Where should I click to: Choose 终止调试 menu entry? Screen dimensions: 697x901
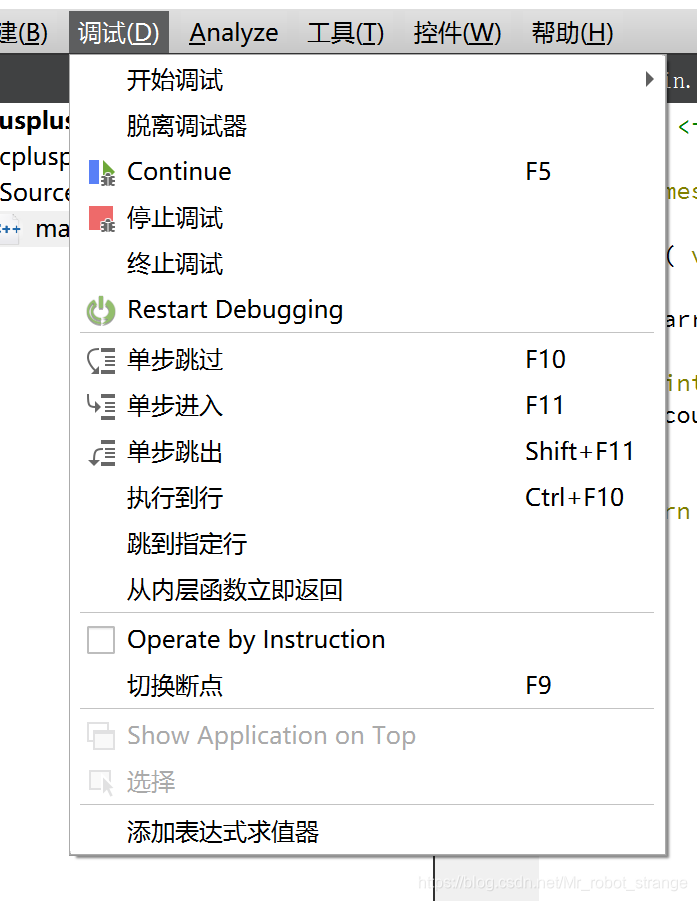pyautogui.click(x=368, y=265)
